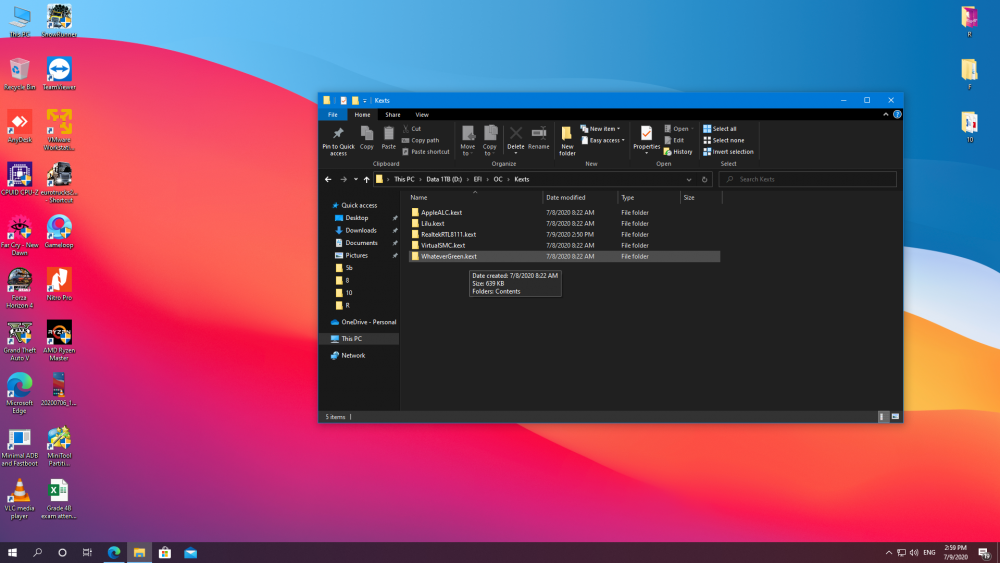Click Copy path in the ribbon

[x=421, y=140]
